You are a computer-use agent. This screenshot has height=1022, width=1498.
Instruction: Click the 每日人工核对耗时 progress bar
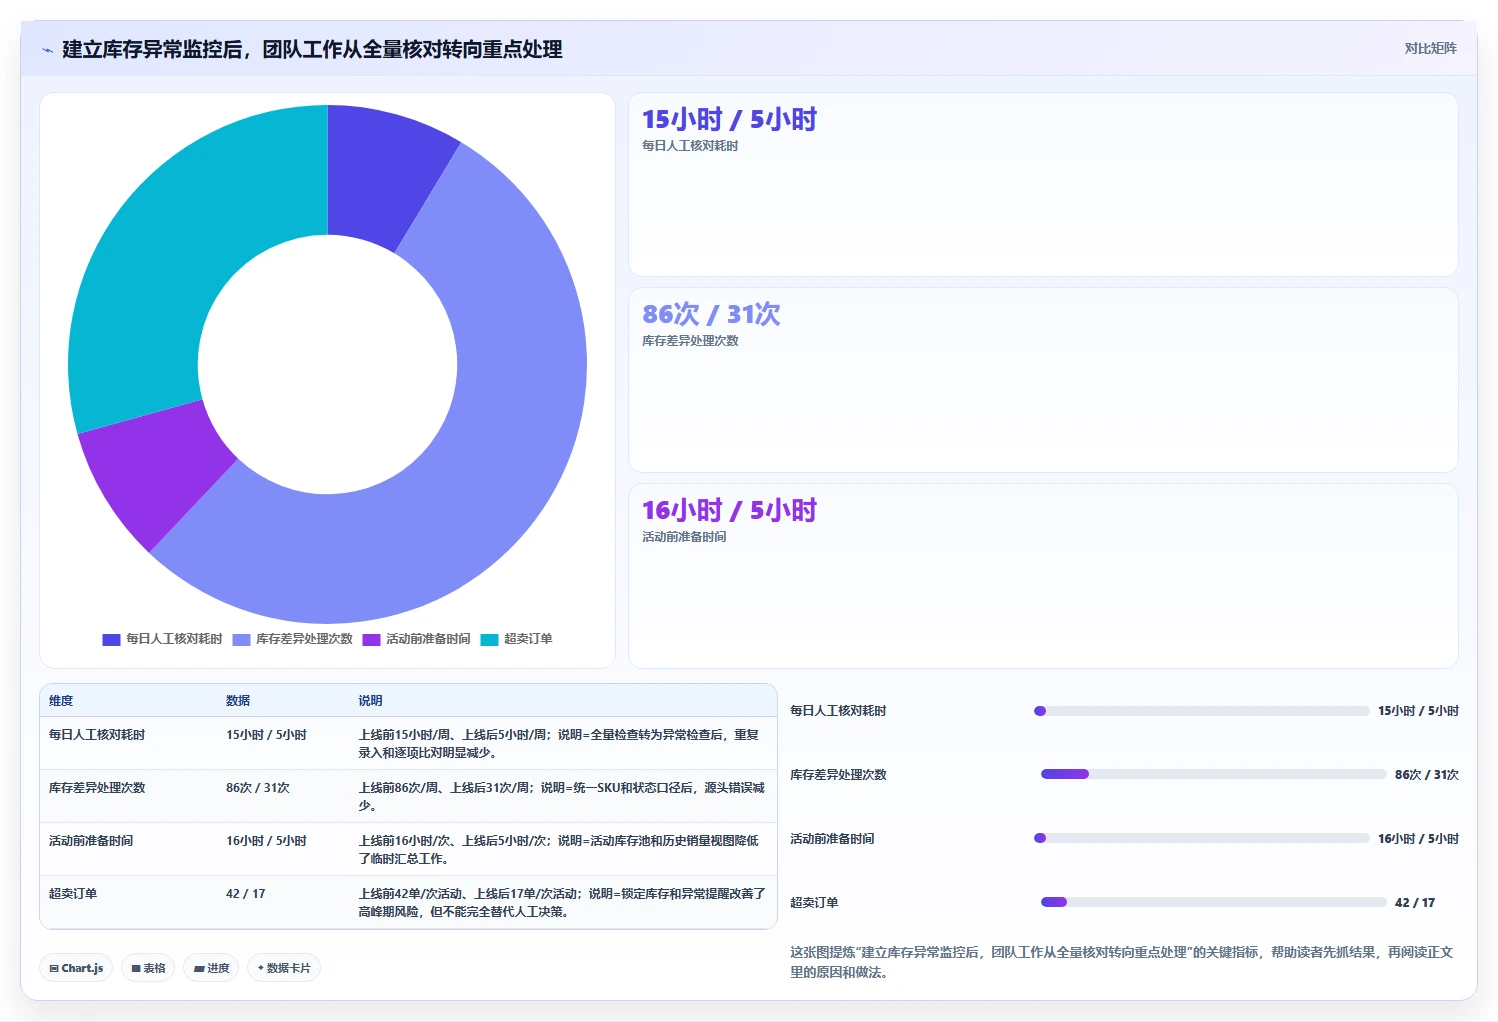[x=1201, y=711]
